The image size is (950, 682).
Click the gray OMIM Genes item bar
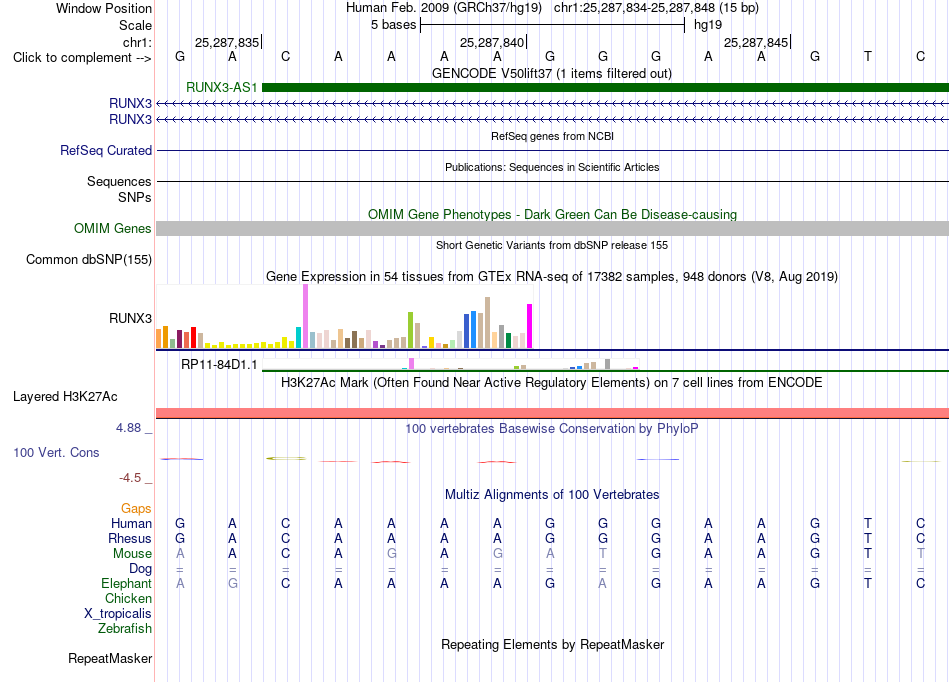coord(553,228)
